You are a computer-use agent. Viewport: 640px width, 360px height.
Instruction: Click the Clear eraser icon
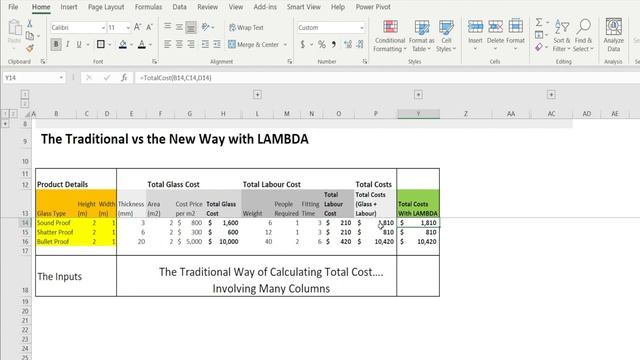point(539,47)
